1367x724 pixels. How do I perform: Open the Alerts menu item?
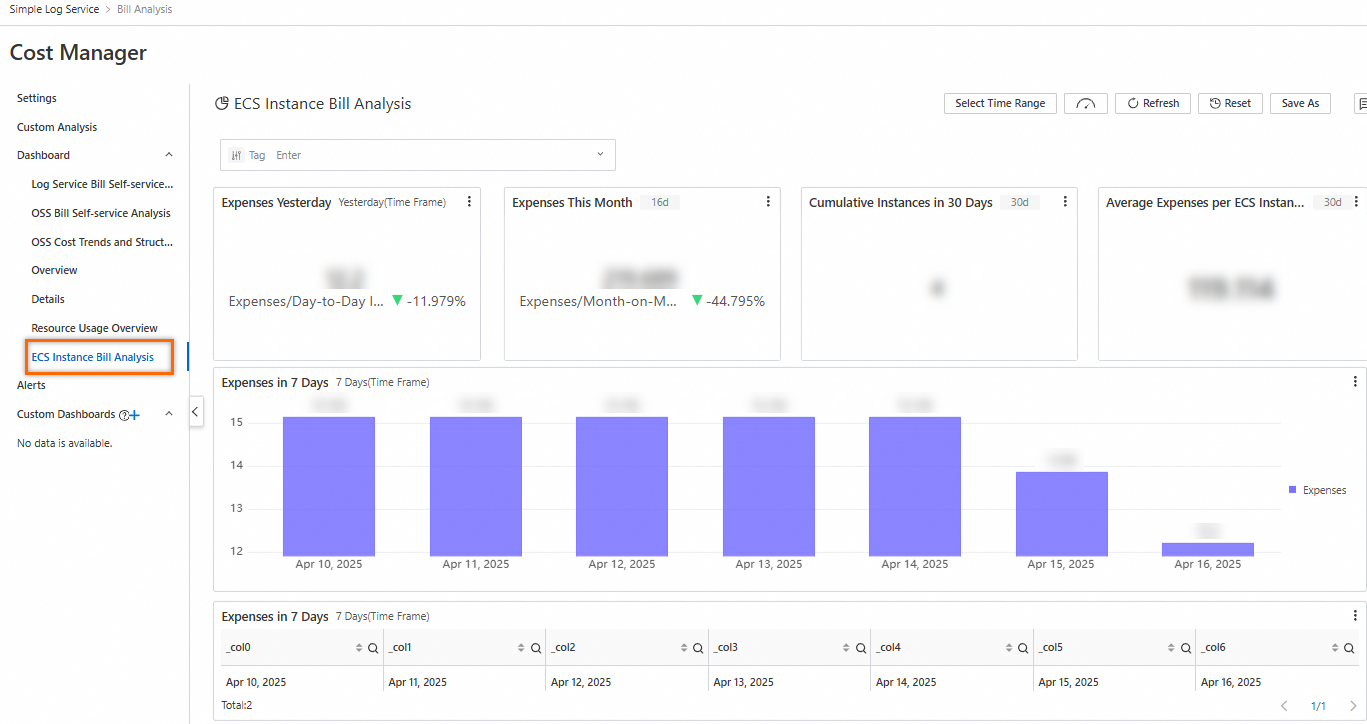pos(31,385)
